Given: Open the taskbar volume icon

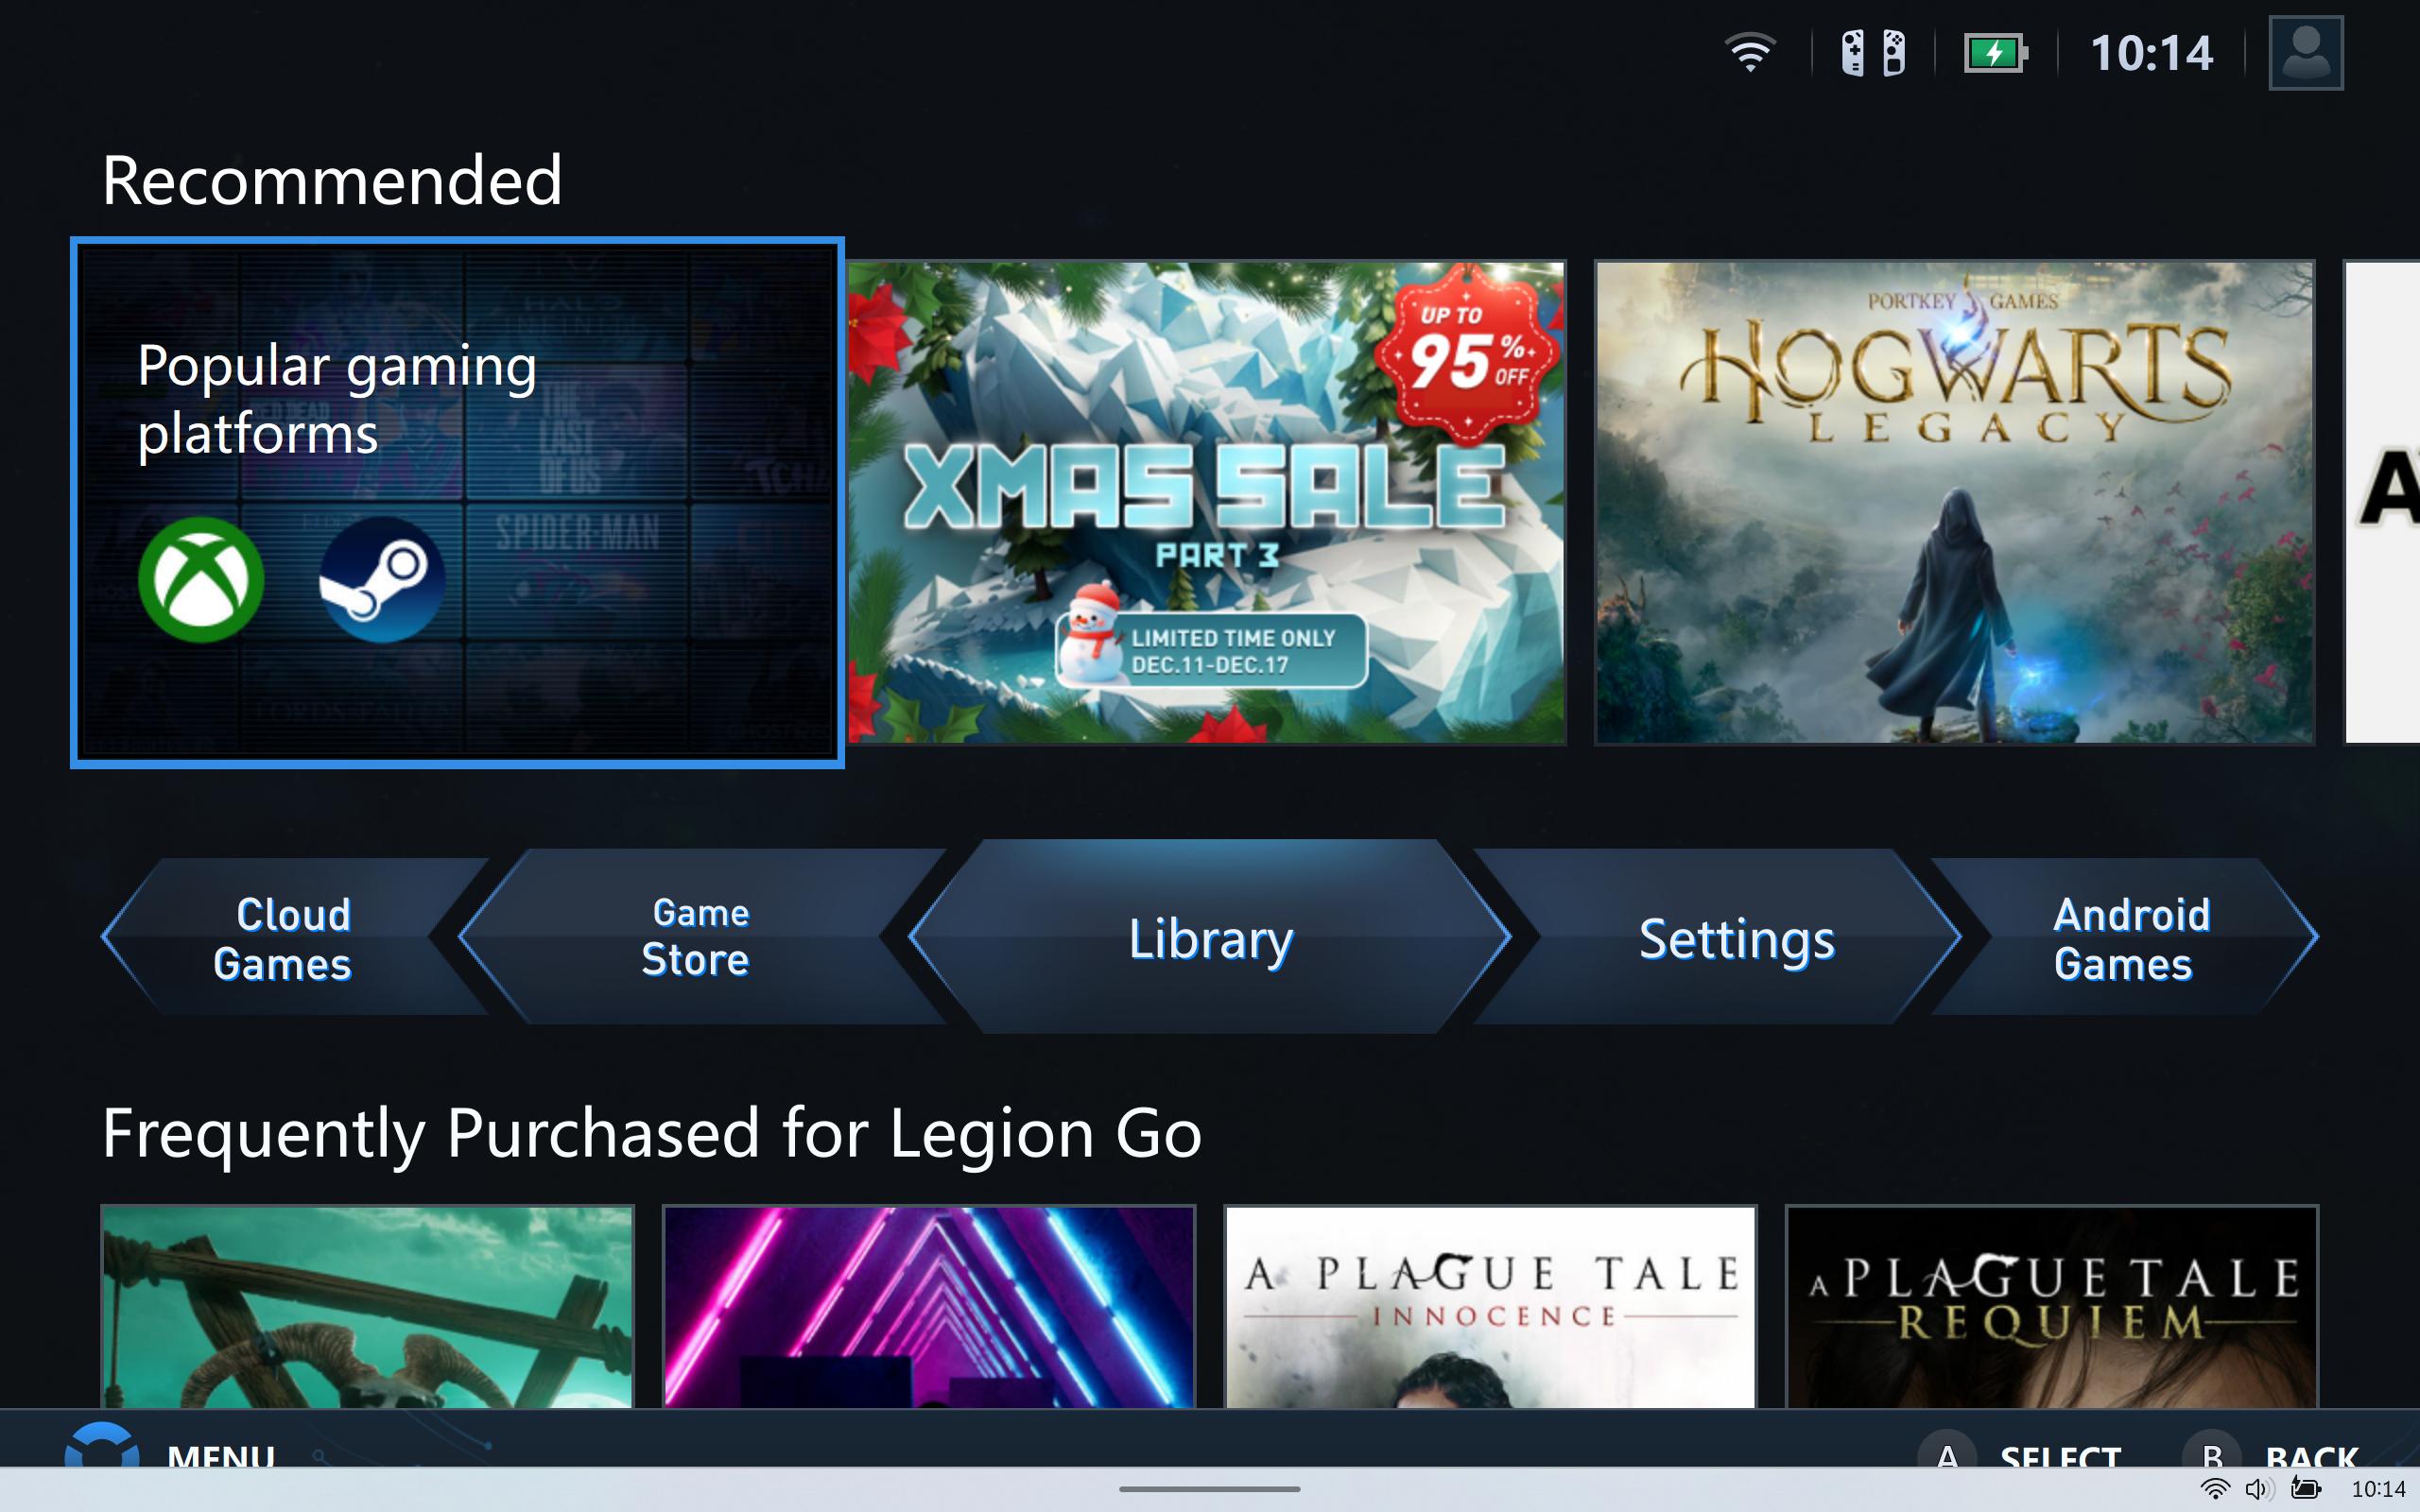Looking at the screenshot, I should [2258, 1490].
